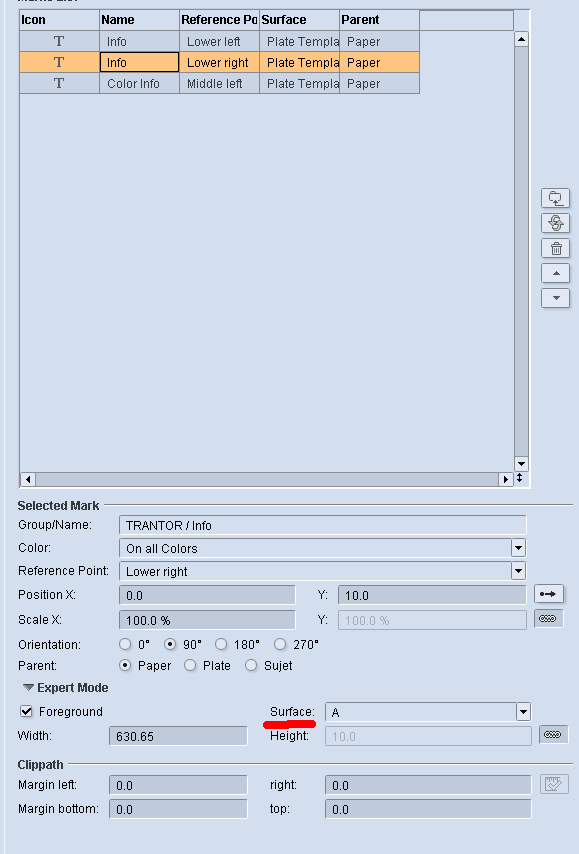Collapse the Expert Mode section
Screen dimensions: 579x854
28,688
